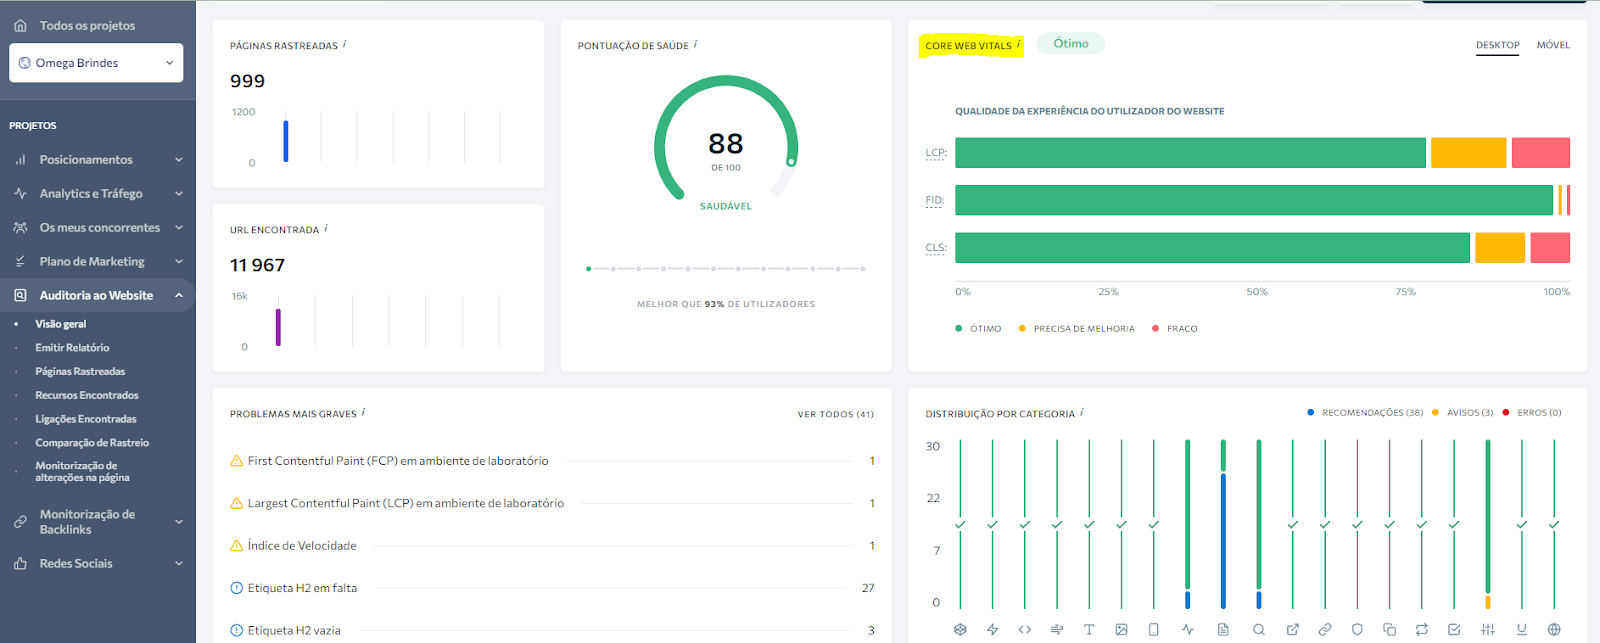1600x643 pixels.
Task: Switch to the Móvel tab
Action: (x=1553, y=45)
